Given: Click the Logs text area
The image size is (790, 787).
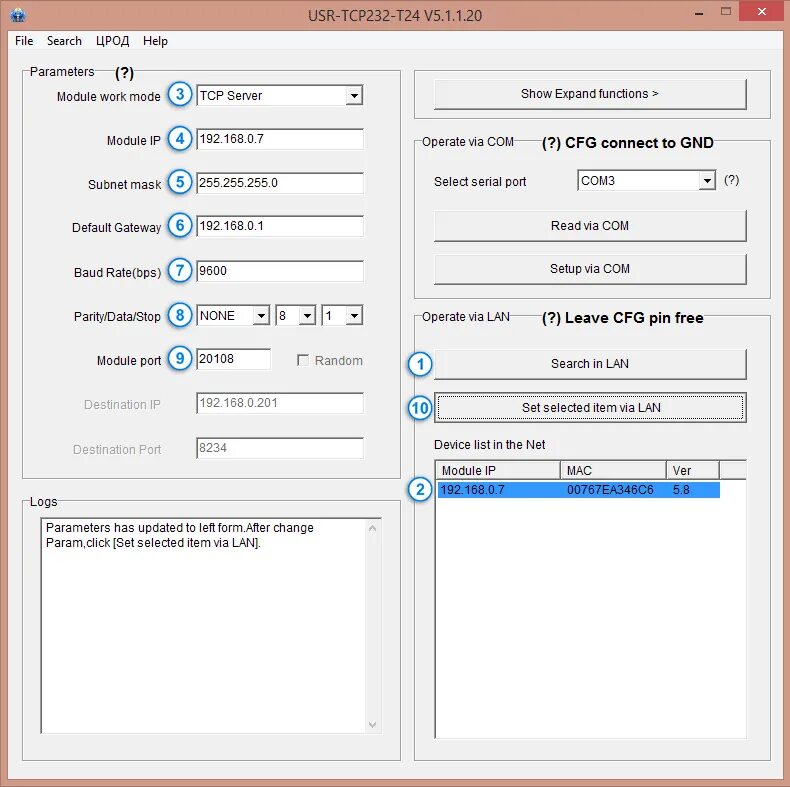Looking at the screenshot, I should pos(204,626).
